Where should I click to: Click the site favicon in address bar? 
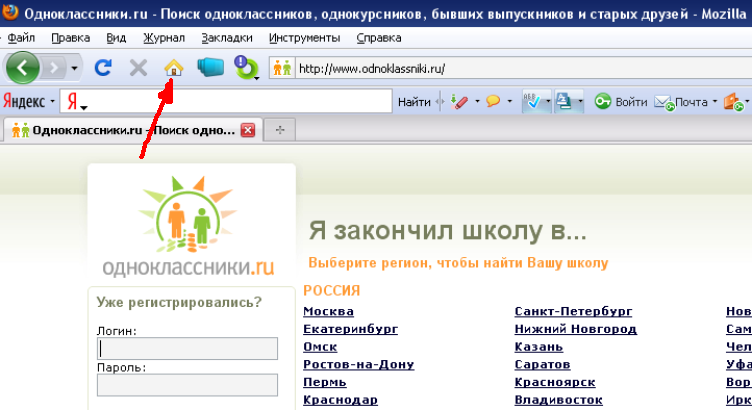[282, 68]
